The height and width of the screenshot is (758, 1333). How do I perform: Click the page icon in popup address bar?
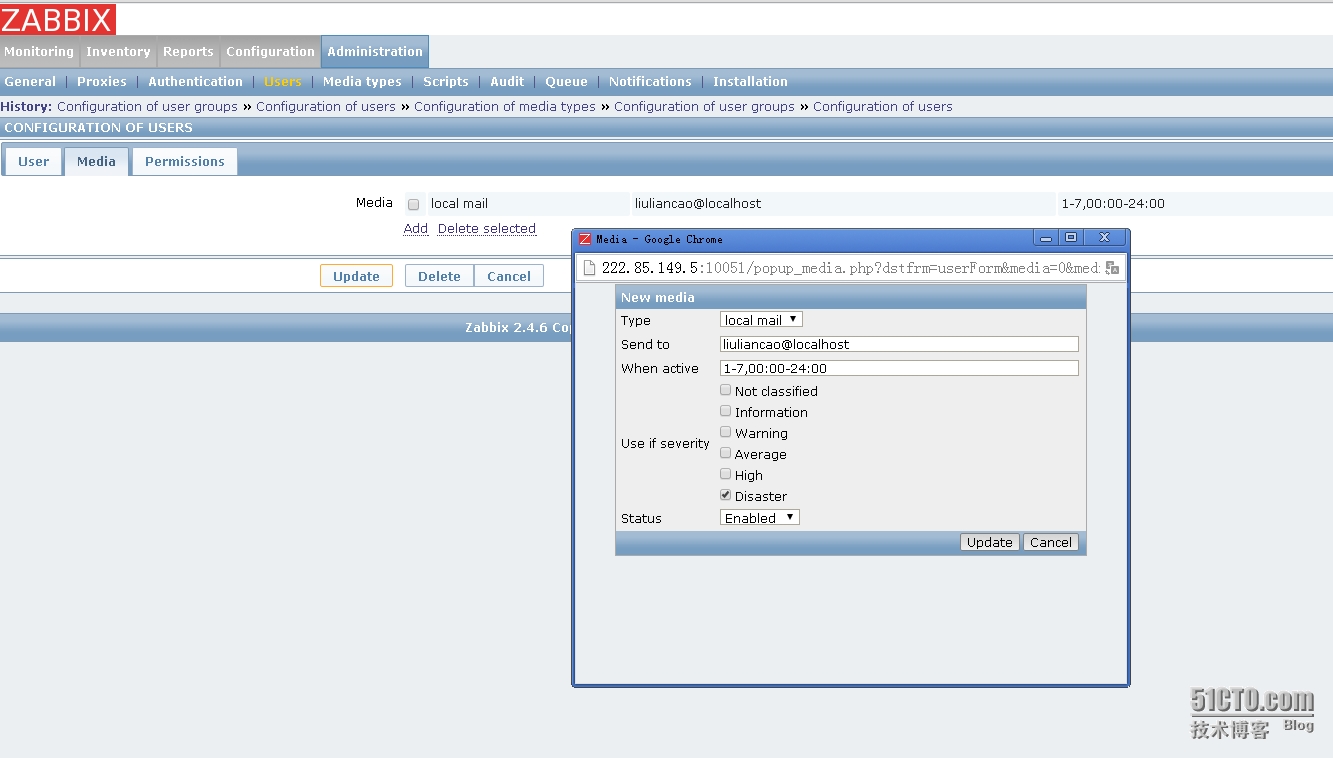click(589, 268)
